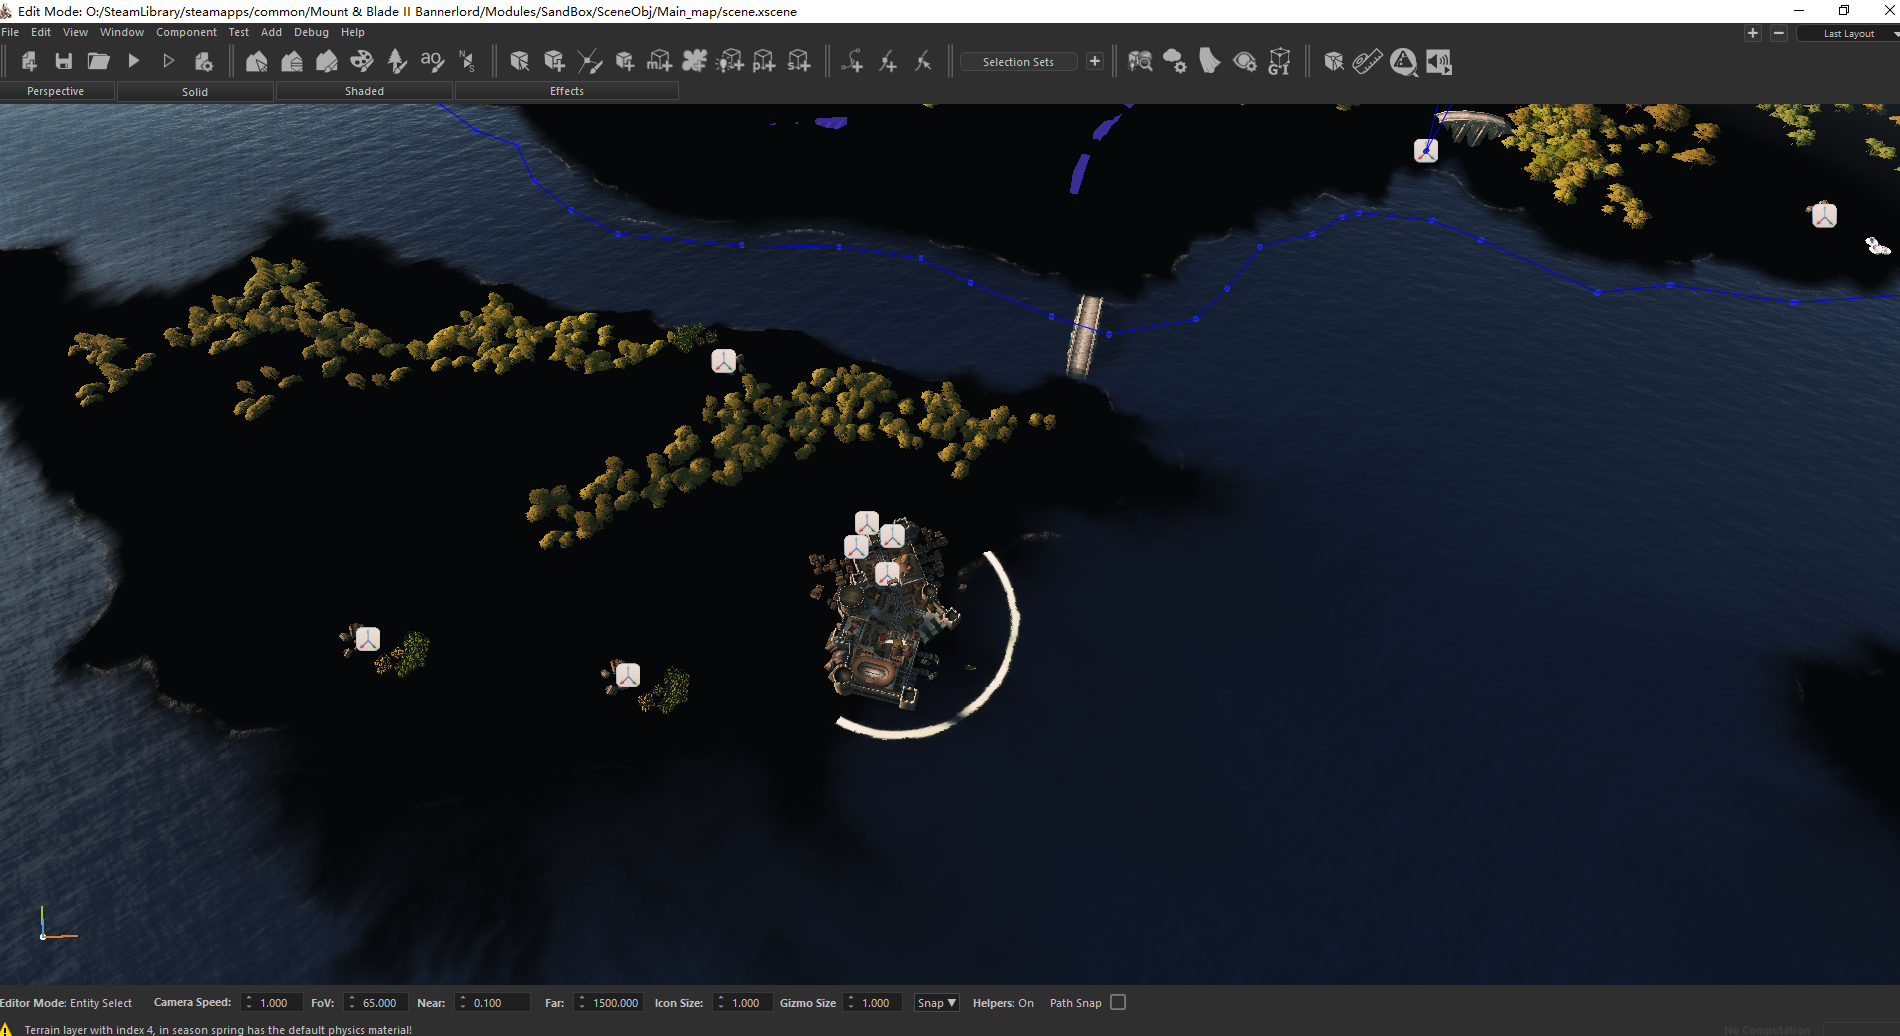Add a sound entity with the s+ icon
Image resolution: width=1900 pixels, height=1036 pixels.
tap(800, 61)
